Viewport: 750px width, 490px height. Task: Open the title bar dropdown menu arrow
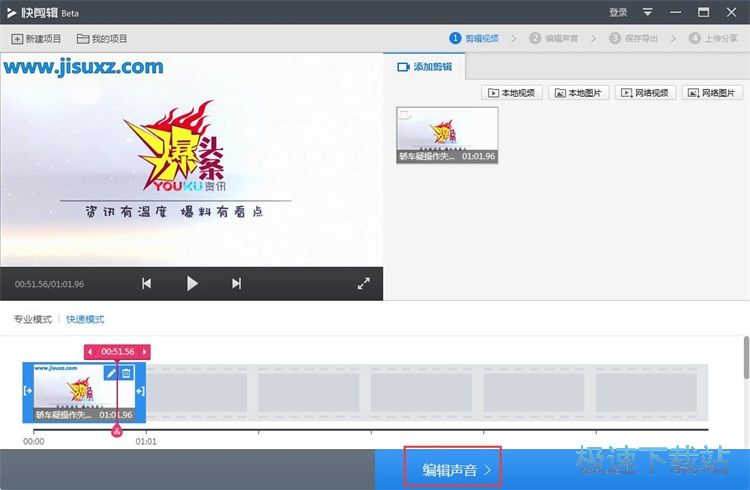pyautogui.click(x=647, y=12)
